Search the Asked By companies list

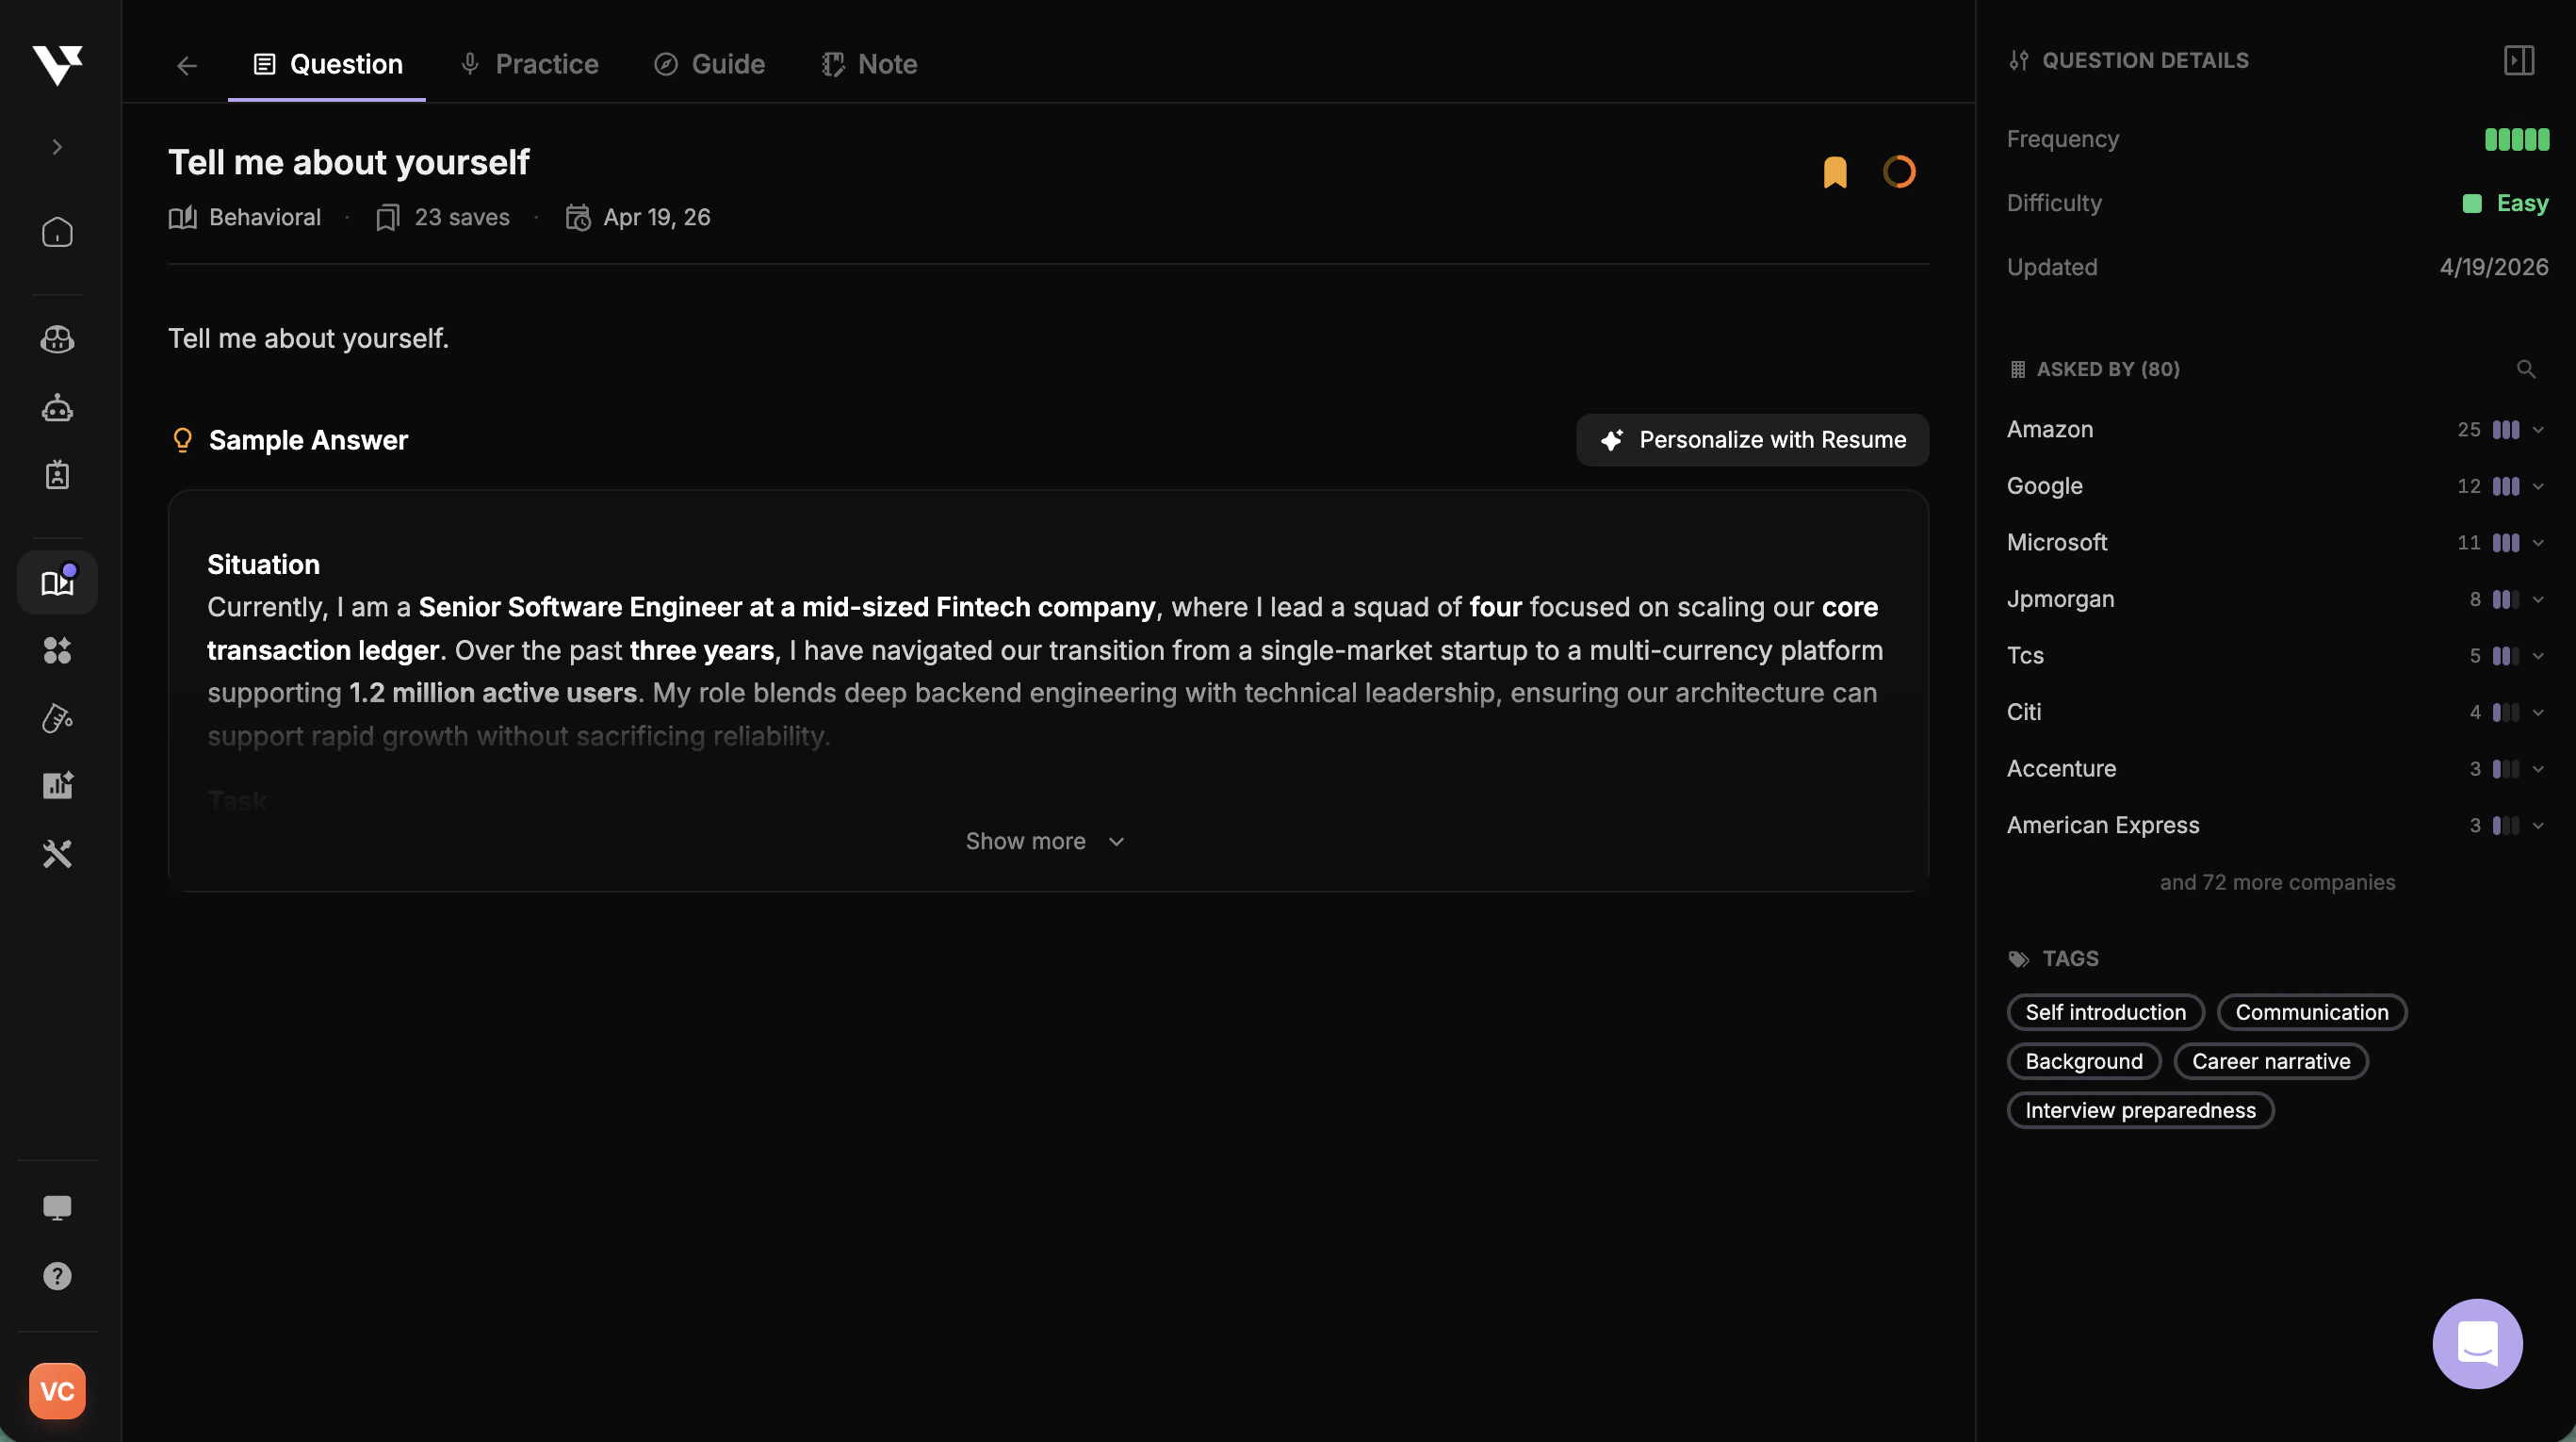(2526, 369)
